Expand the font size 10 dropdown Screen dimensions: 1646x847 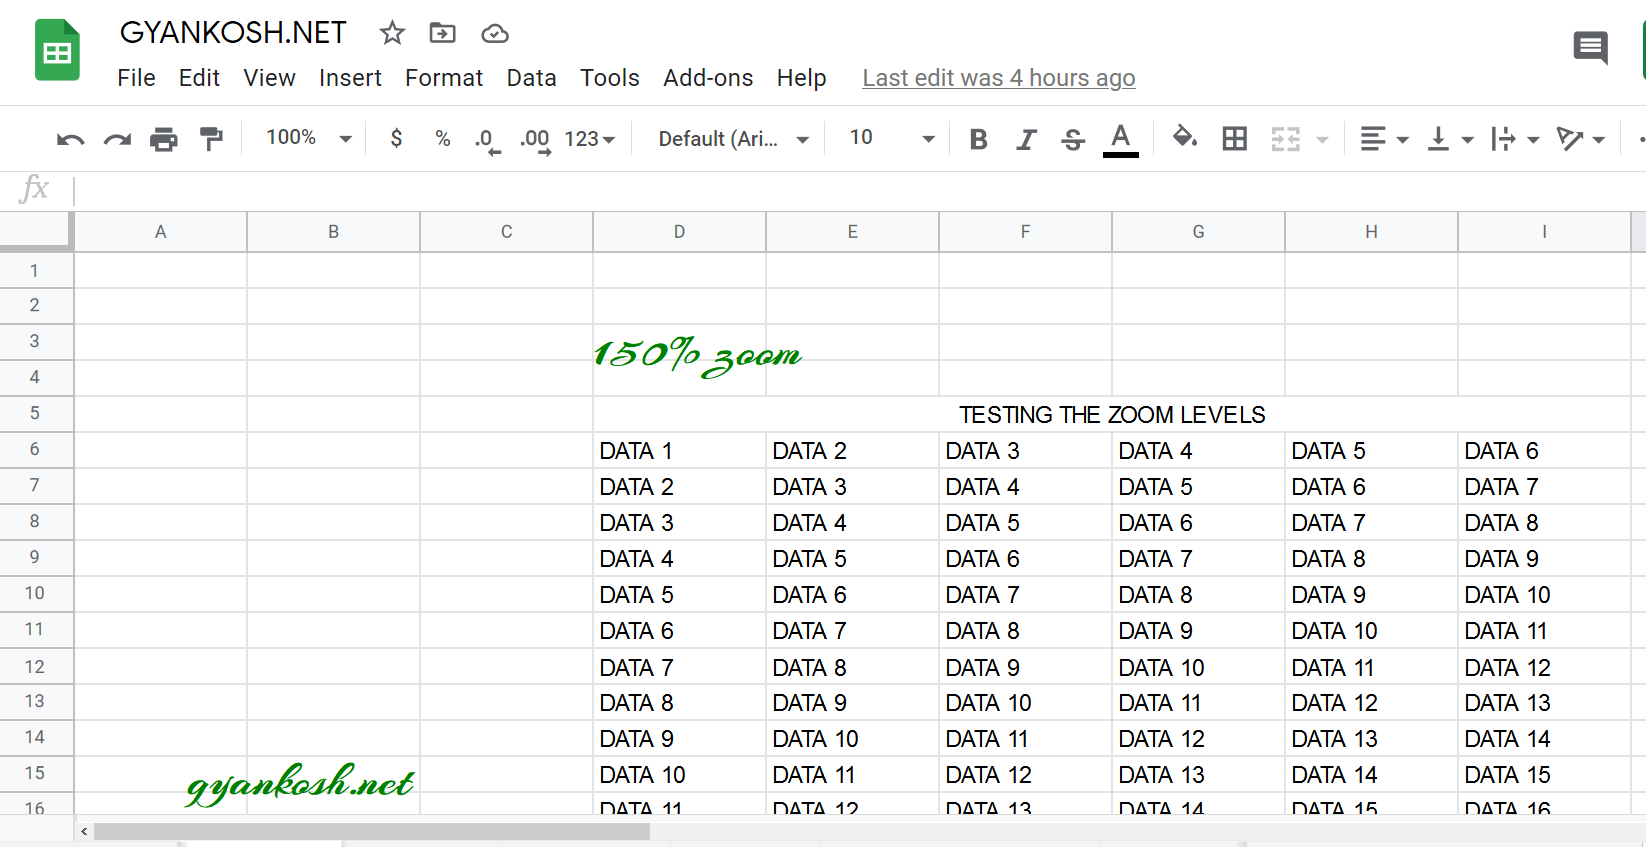click(892, 138)
